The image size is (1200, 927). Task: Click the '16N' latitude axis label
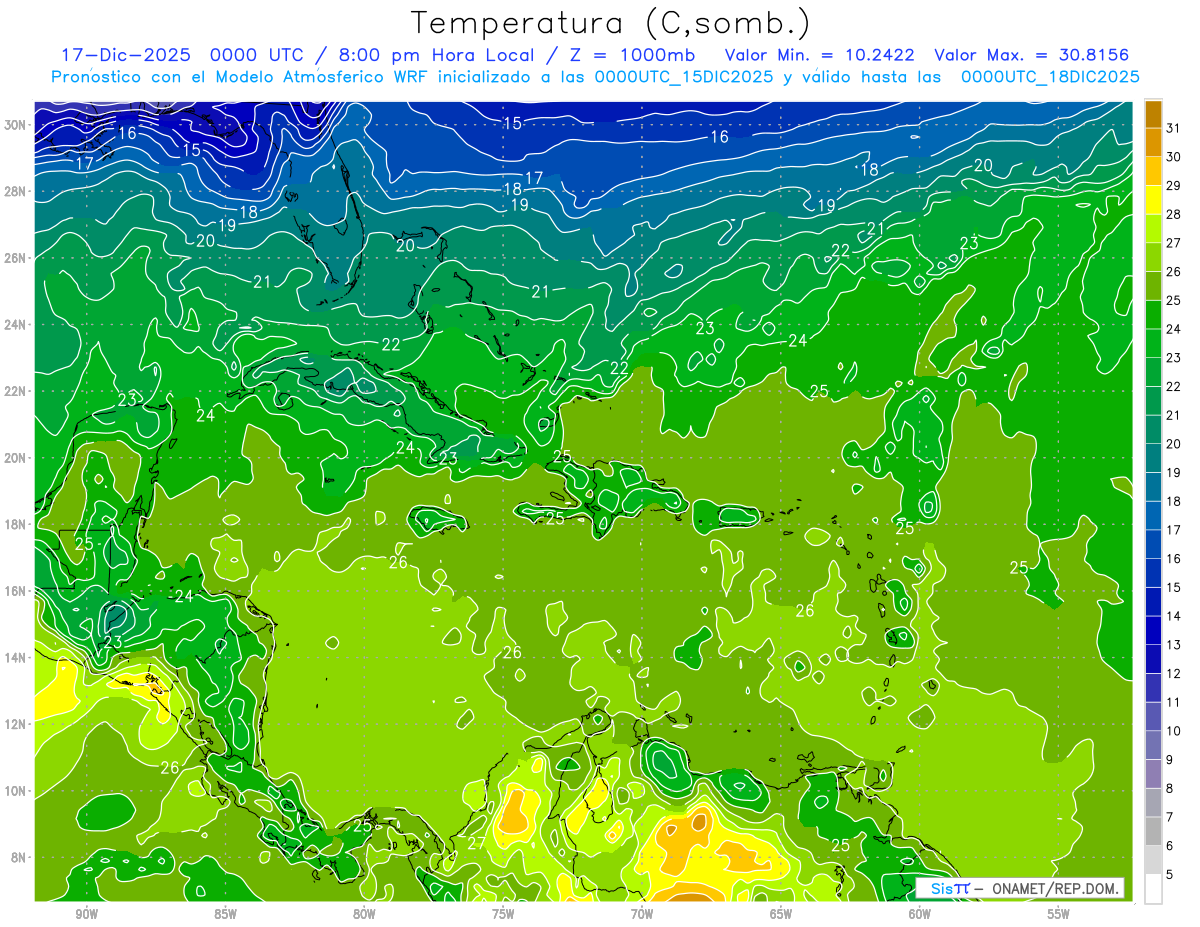point(14,591)
